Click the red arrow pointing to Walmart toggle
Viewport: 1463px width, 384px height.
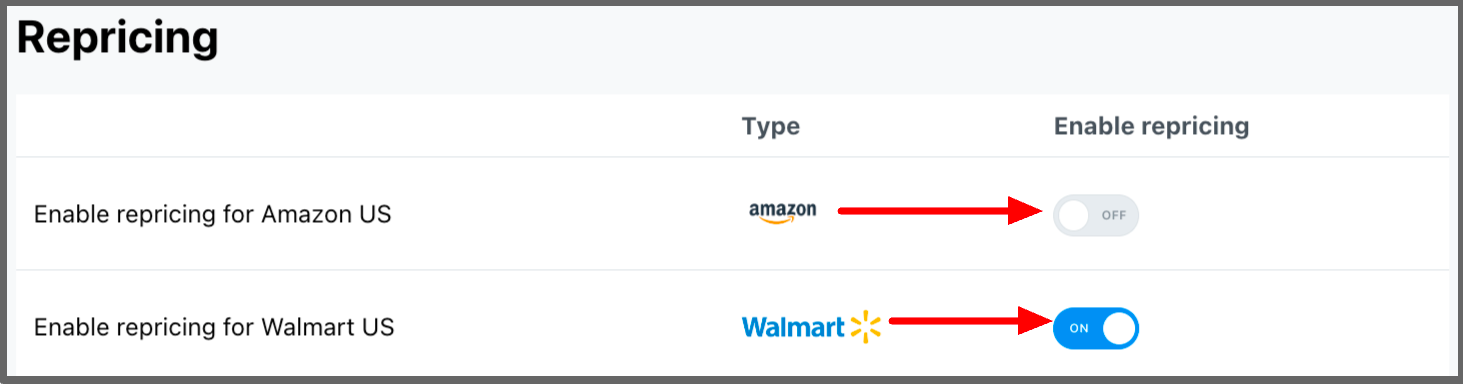(969, 321)
